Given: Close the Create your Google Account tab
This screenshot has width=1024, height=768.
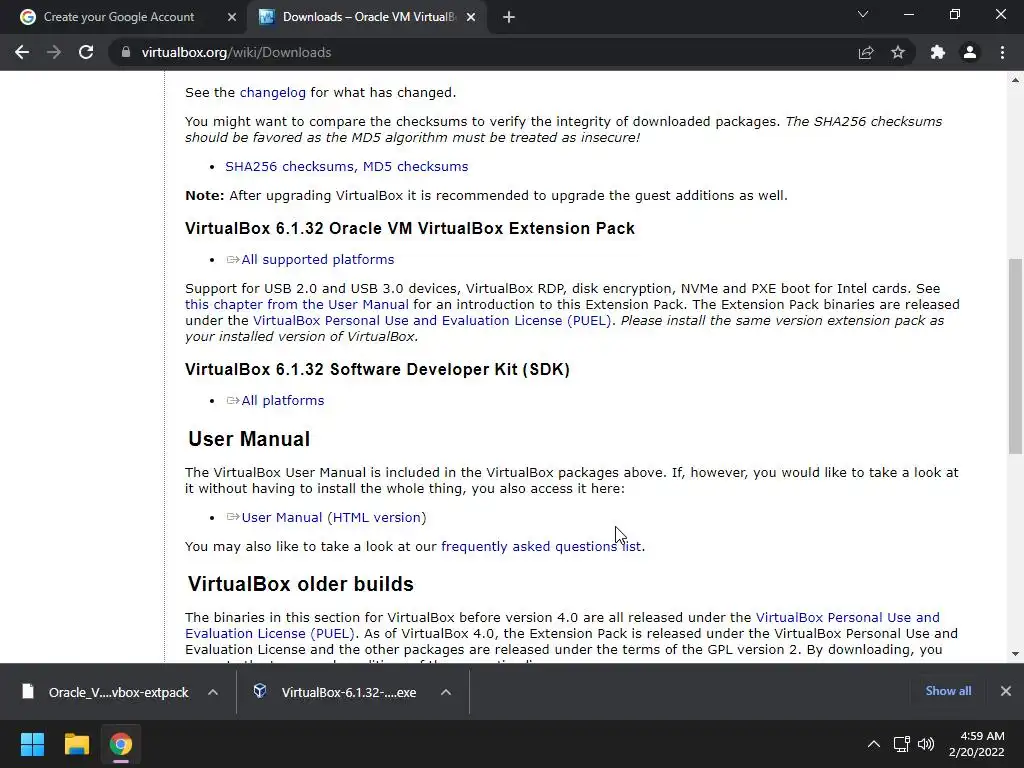Looking at the screenshot, I should (232, 17).
